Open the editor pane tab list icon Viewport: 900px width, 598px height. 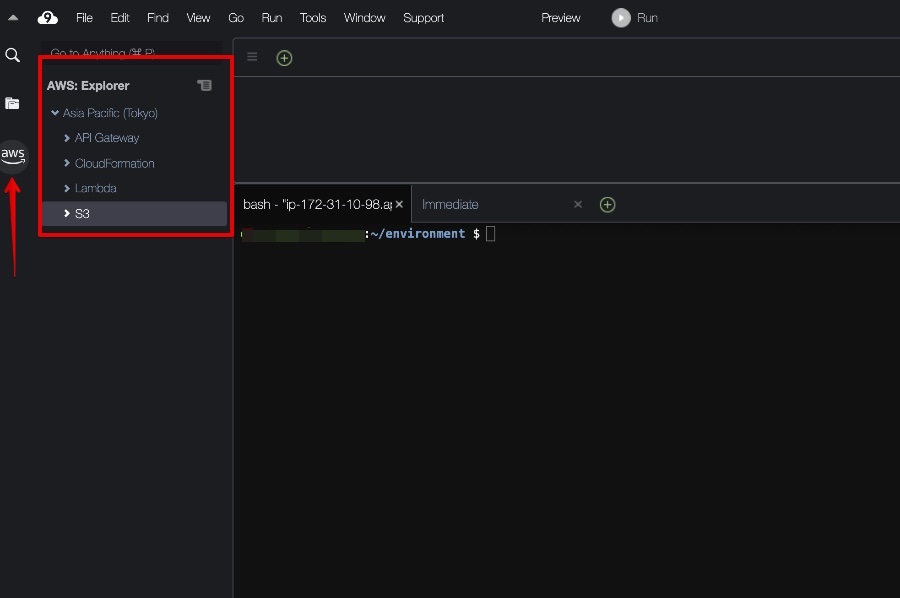point(252,57)
